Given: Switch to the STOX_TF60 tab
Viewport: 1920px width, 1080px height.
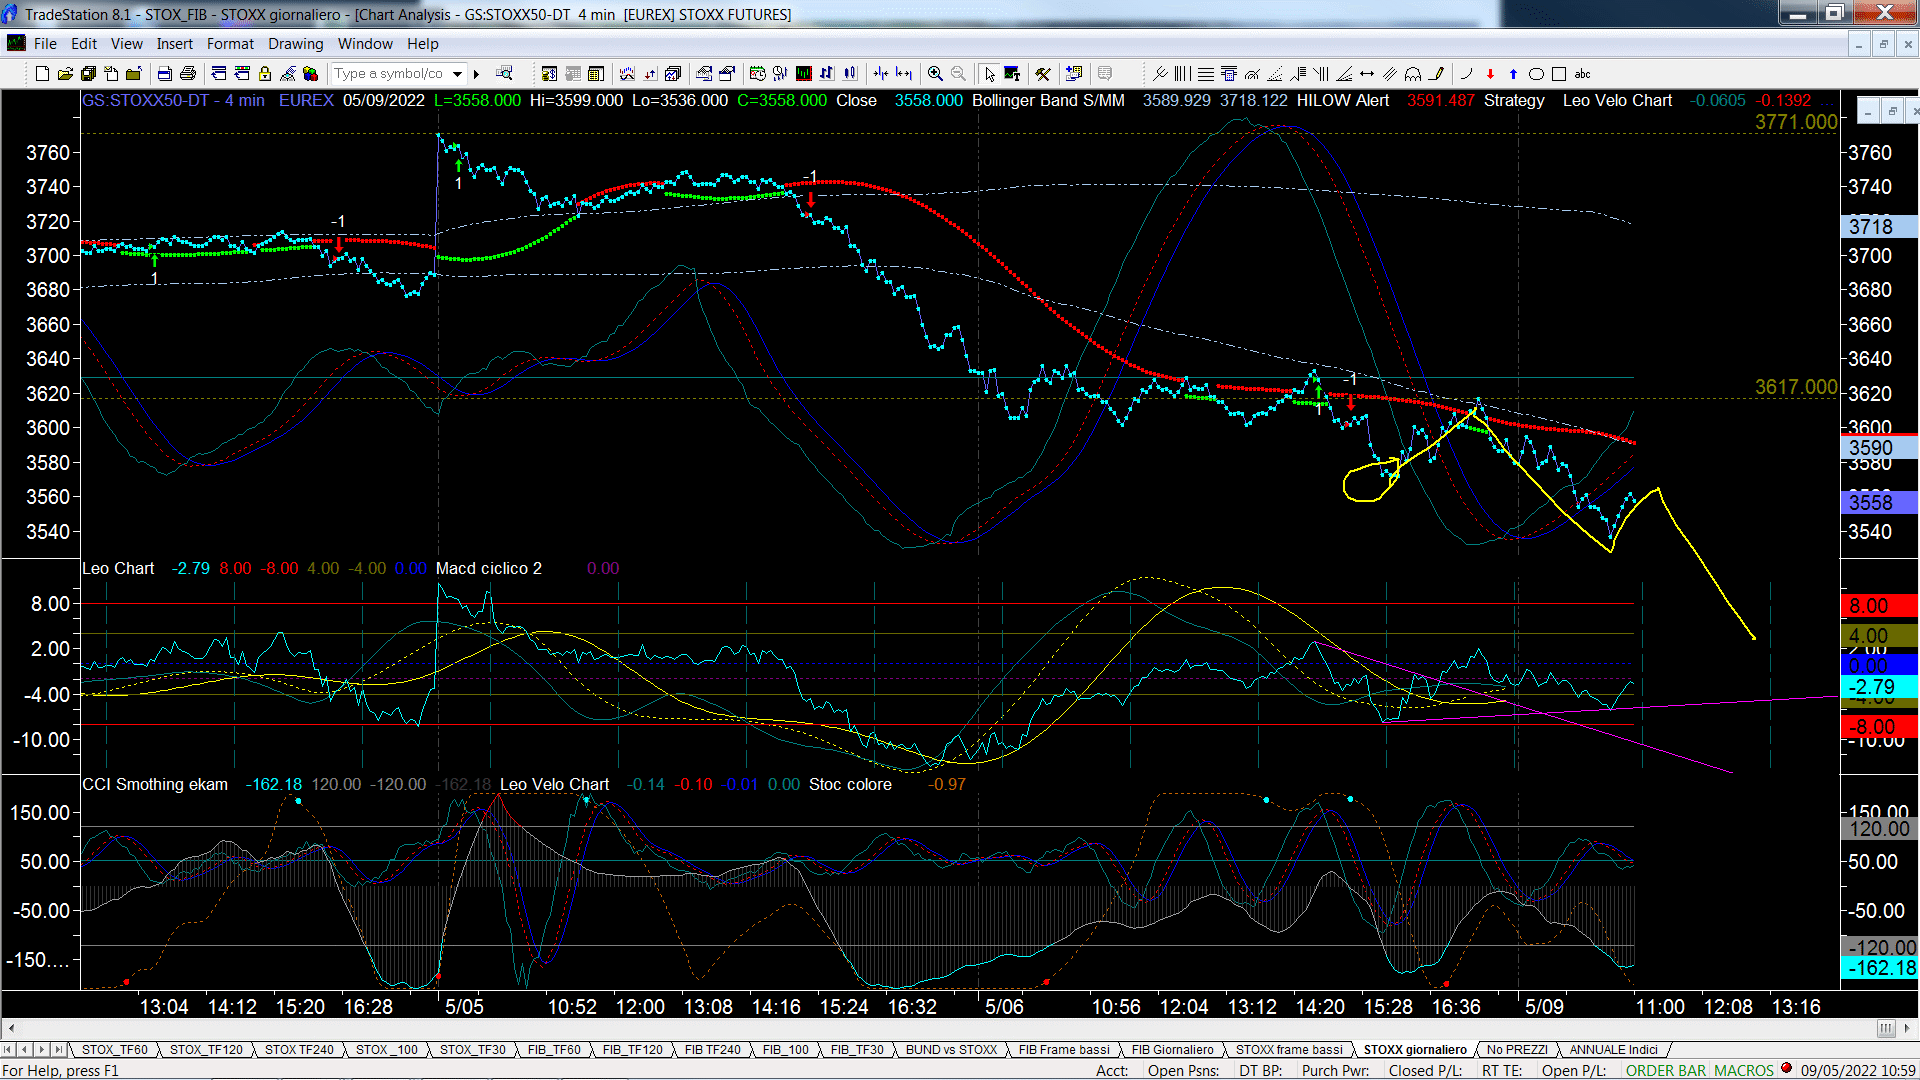Looking at the screenshot, I should (115, 1050).
